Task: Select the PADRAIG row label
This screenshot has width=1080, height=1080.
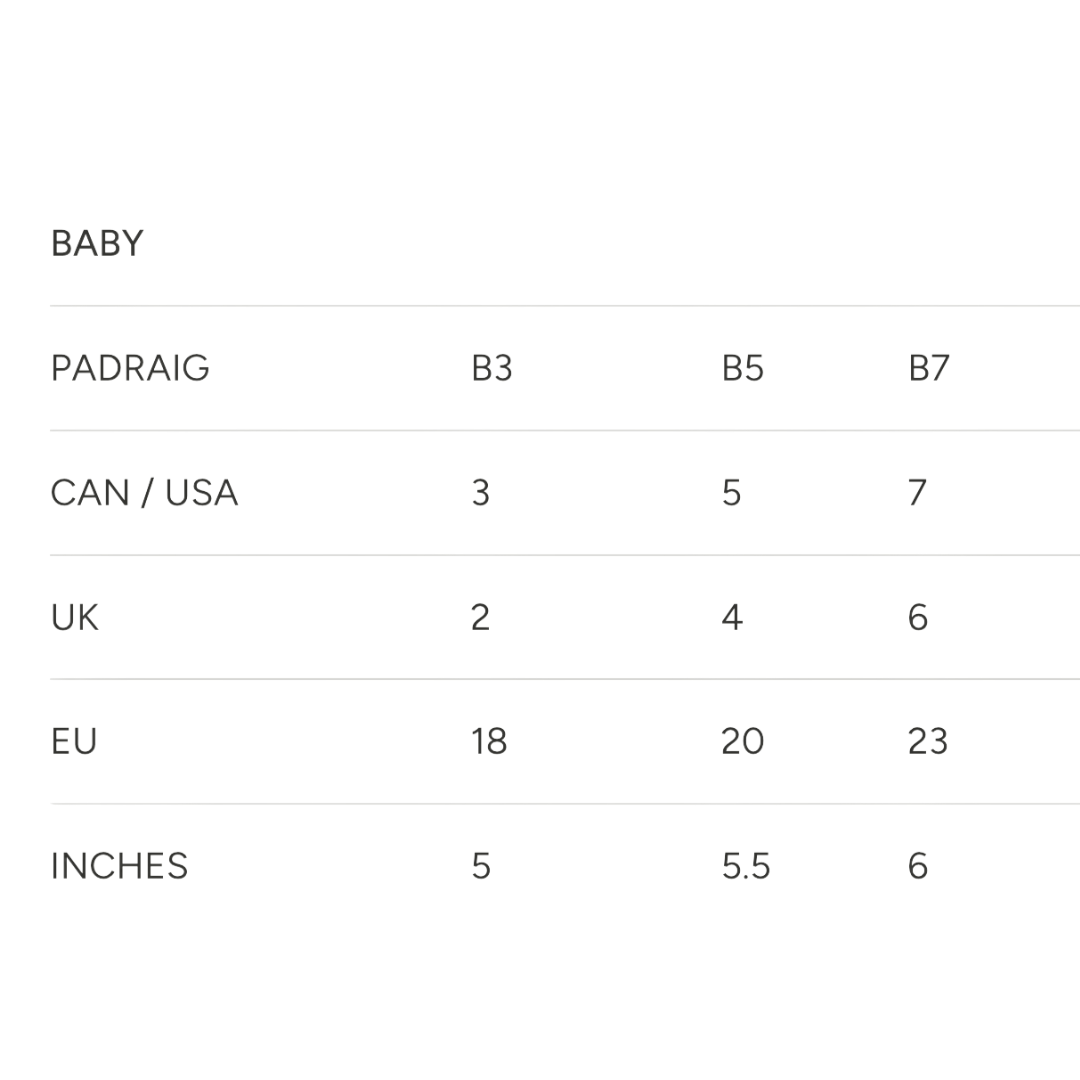Action: (130, 368)
